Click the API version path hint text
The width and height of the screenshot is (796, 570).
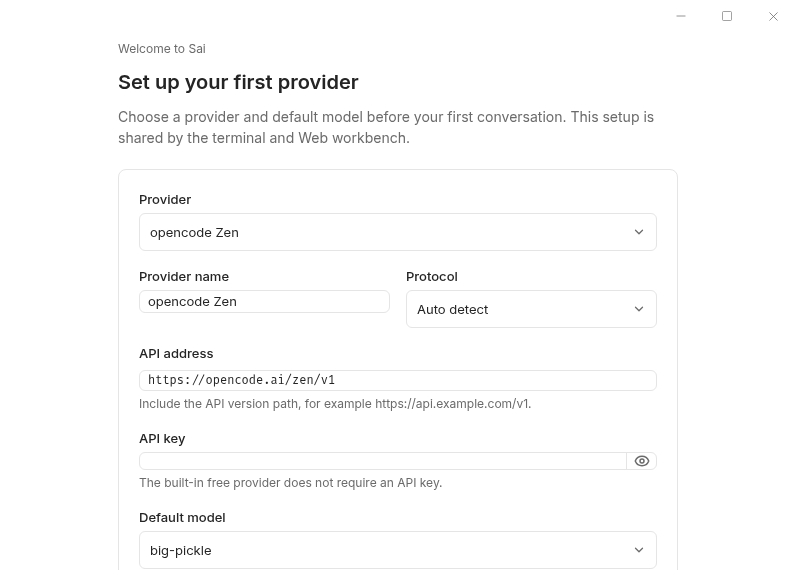(x=335, y=404)
